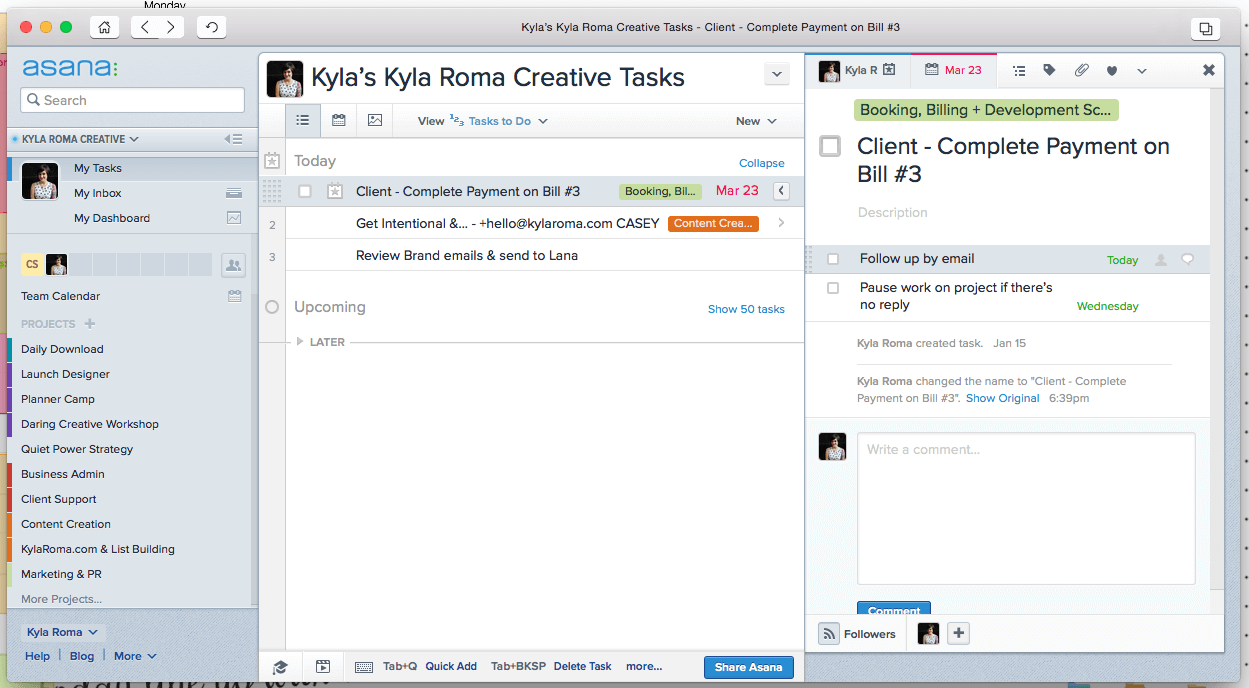
Task: Show 50 upcoming tasks
Action: [x=746, y=309]
